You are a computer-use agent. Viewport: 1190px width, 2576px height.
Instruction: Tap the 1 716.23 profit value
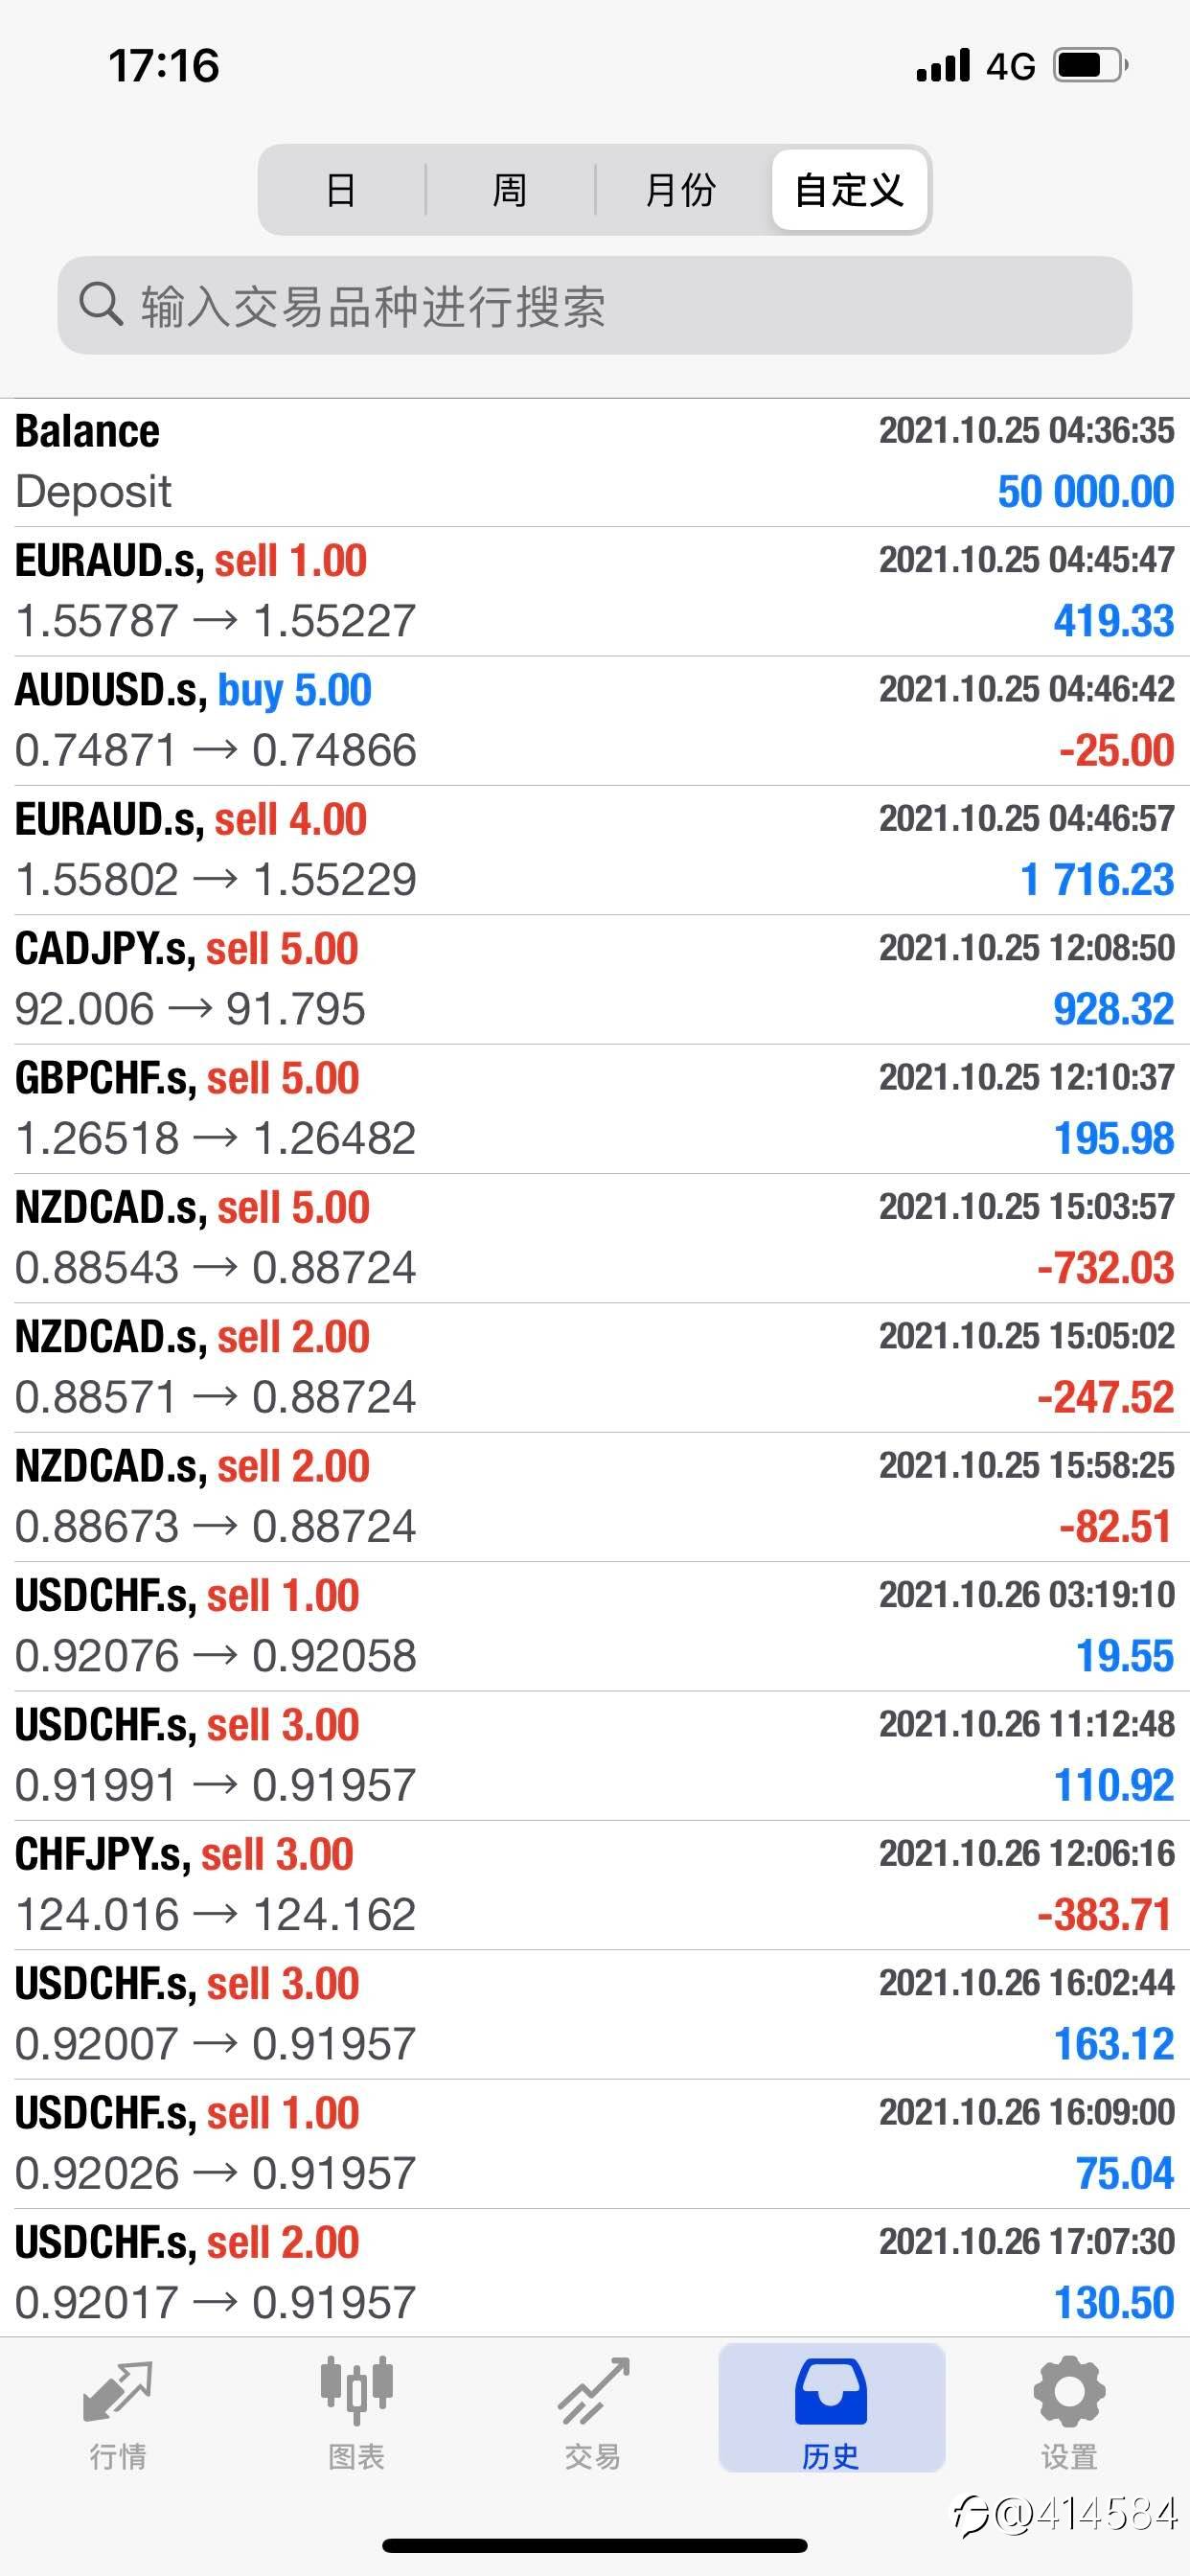1096,880
